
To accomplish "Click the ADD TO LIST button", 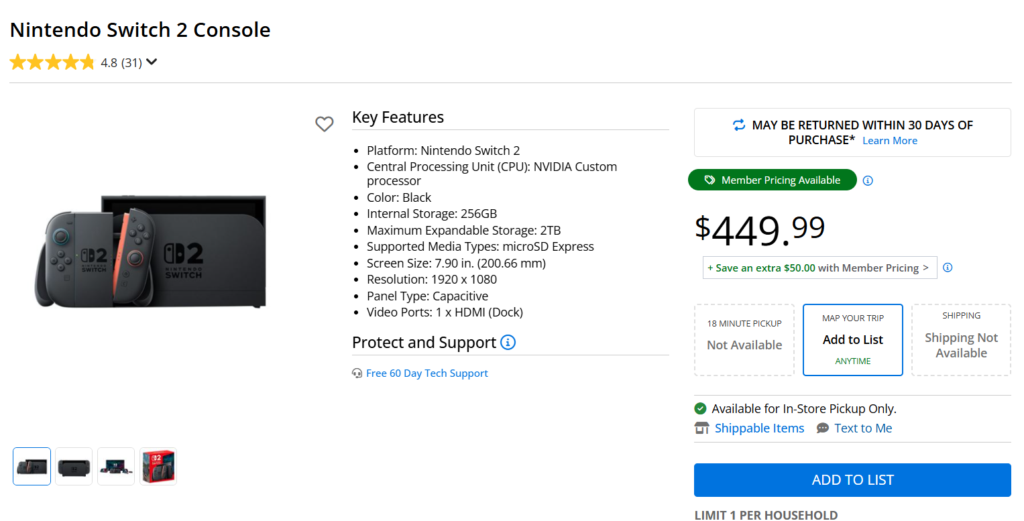I will [852, 480].
